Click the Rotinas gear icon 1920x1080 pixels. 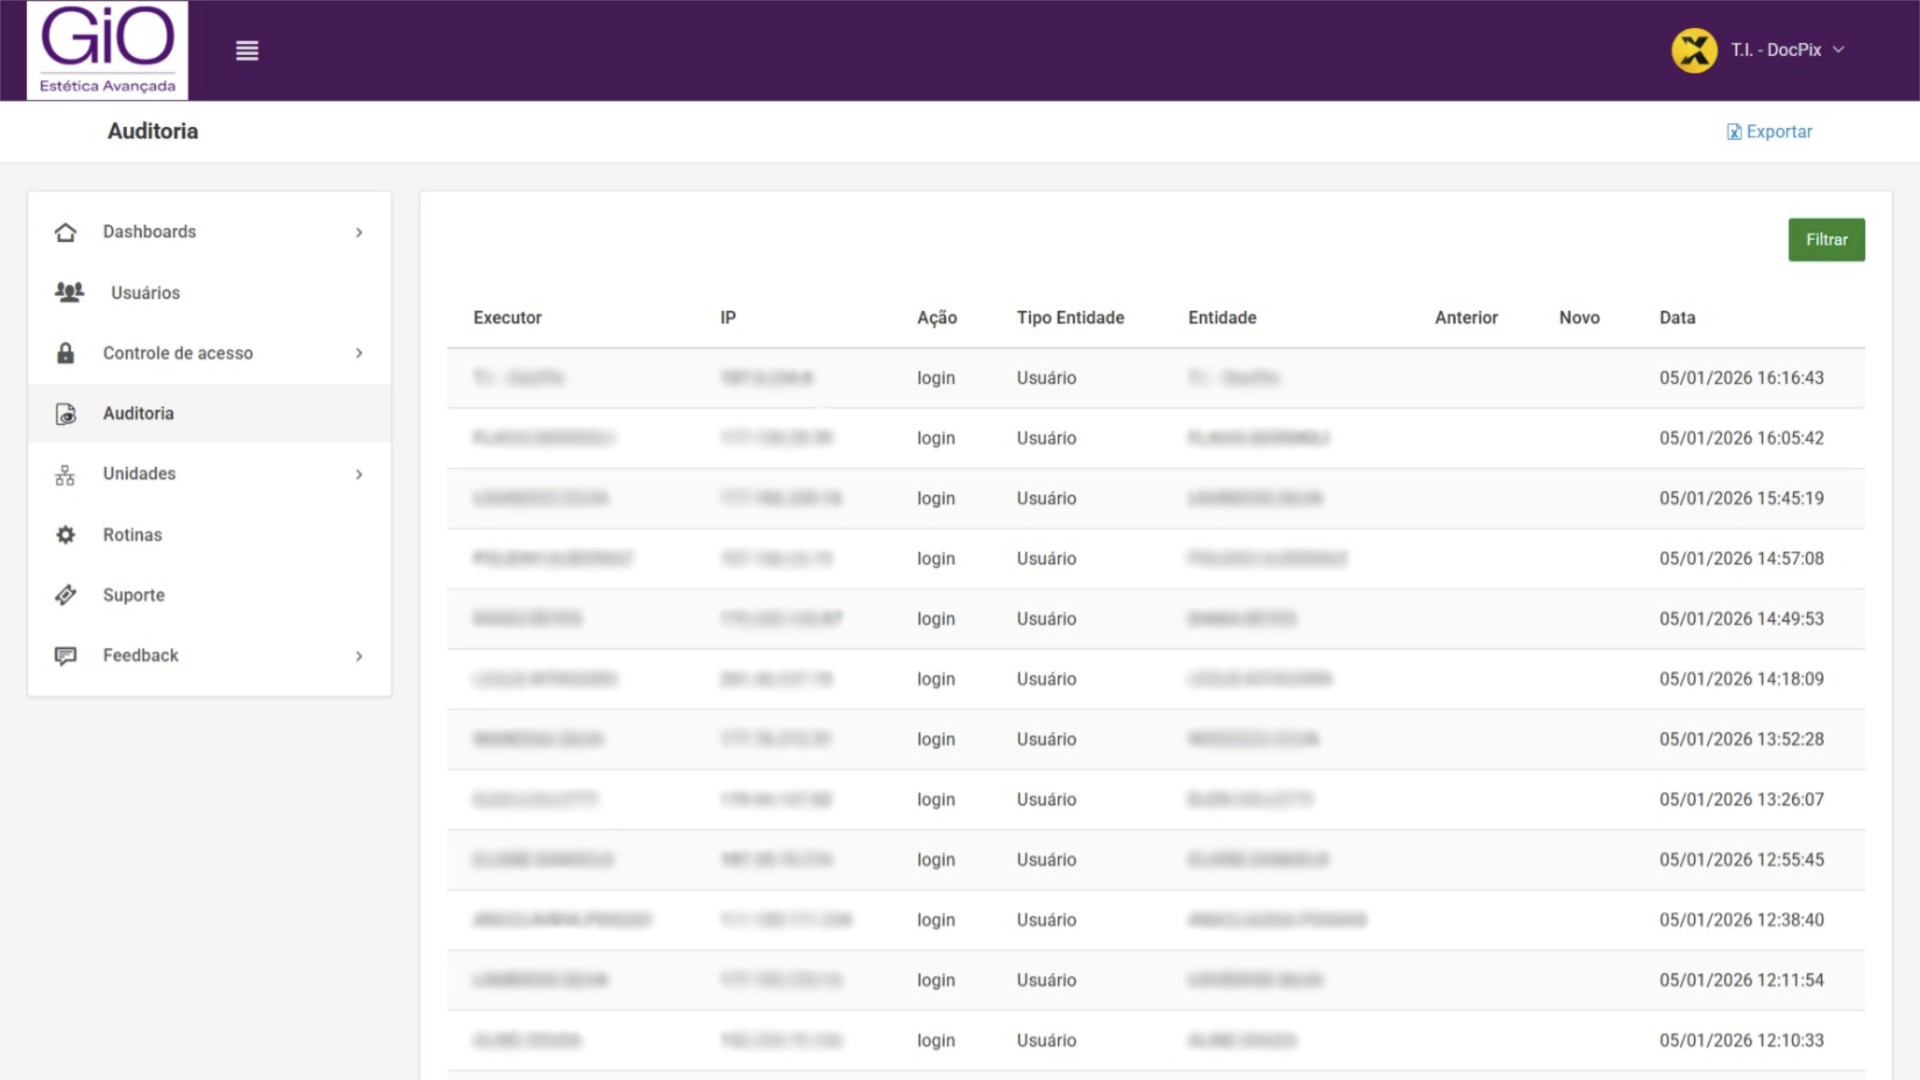(66, 535)
